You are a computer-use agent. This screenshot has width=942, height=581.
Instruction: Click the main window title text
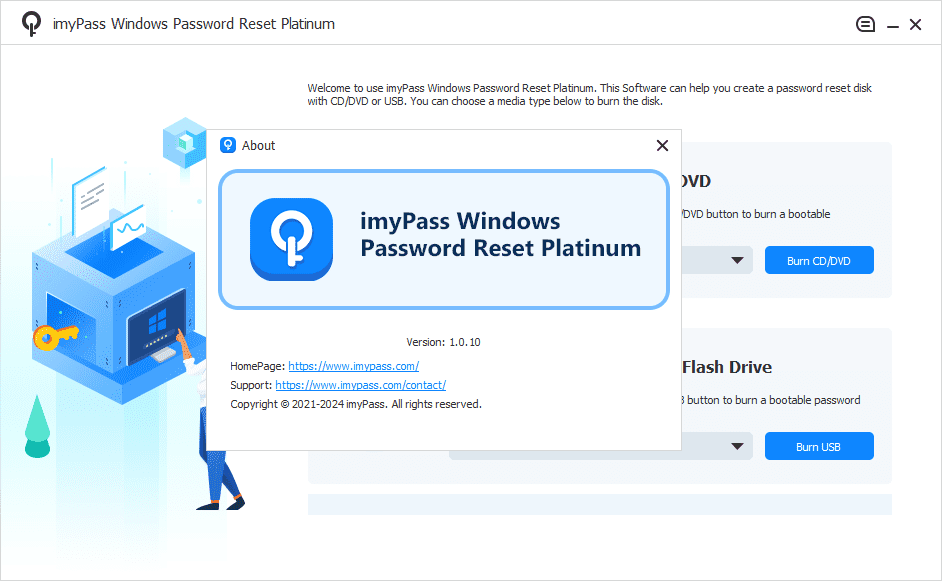(x=193, y=24)
